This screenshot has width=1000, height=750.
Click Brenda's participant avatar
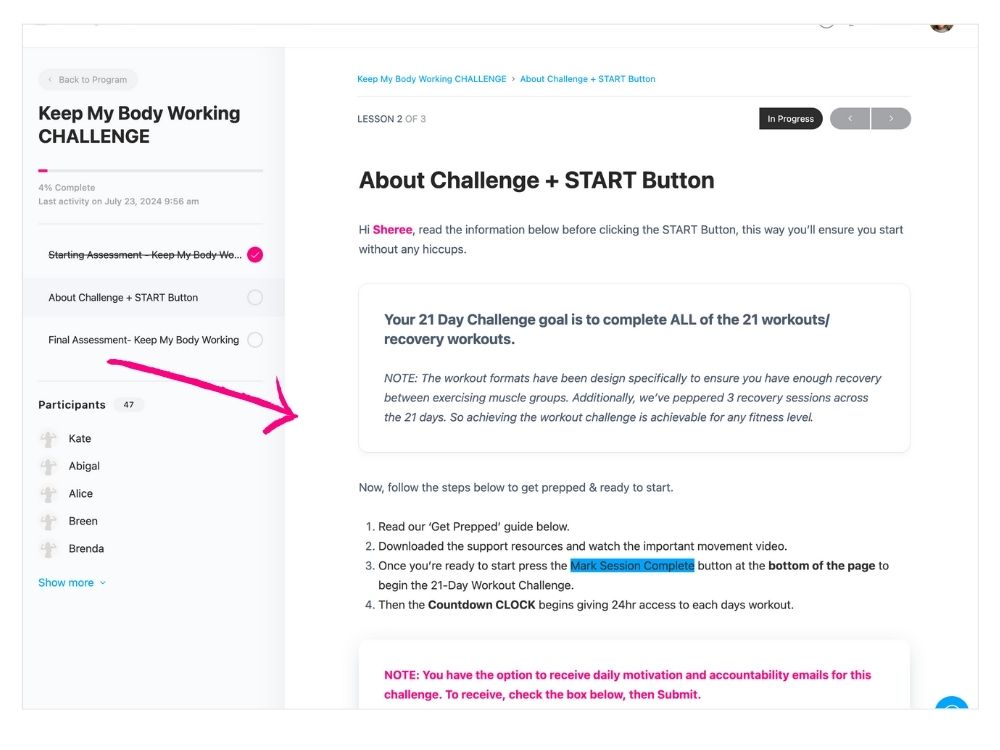(48, 549)
